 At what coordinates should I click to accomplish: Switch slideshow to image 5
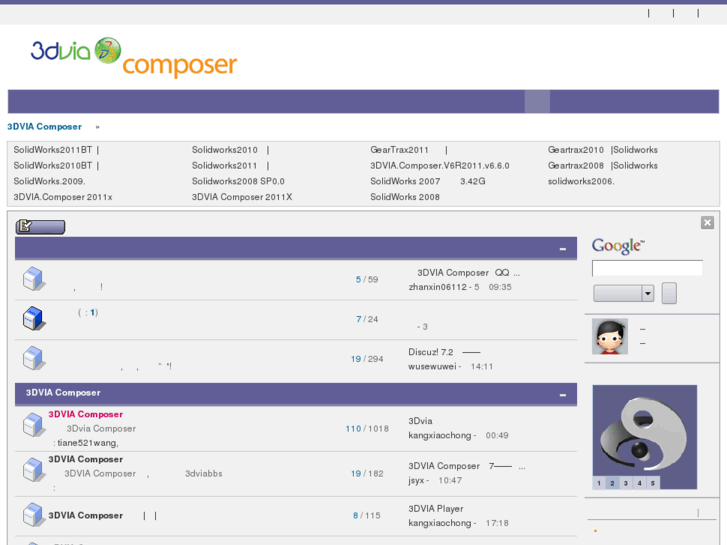tap(652, 483)
